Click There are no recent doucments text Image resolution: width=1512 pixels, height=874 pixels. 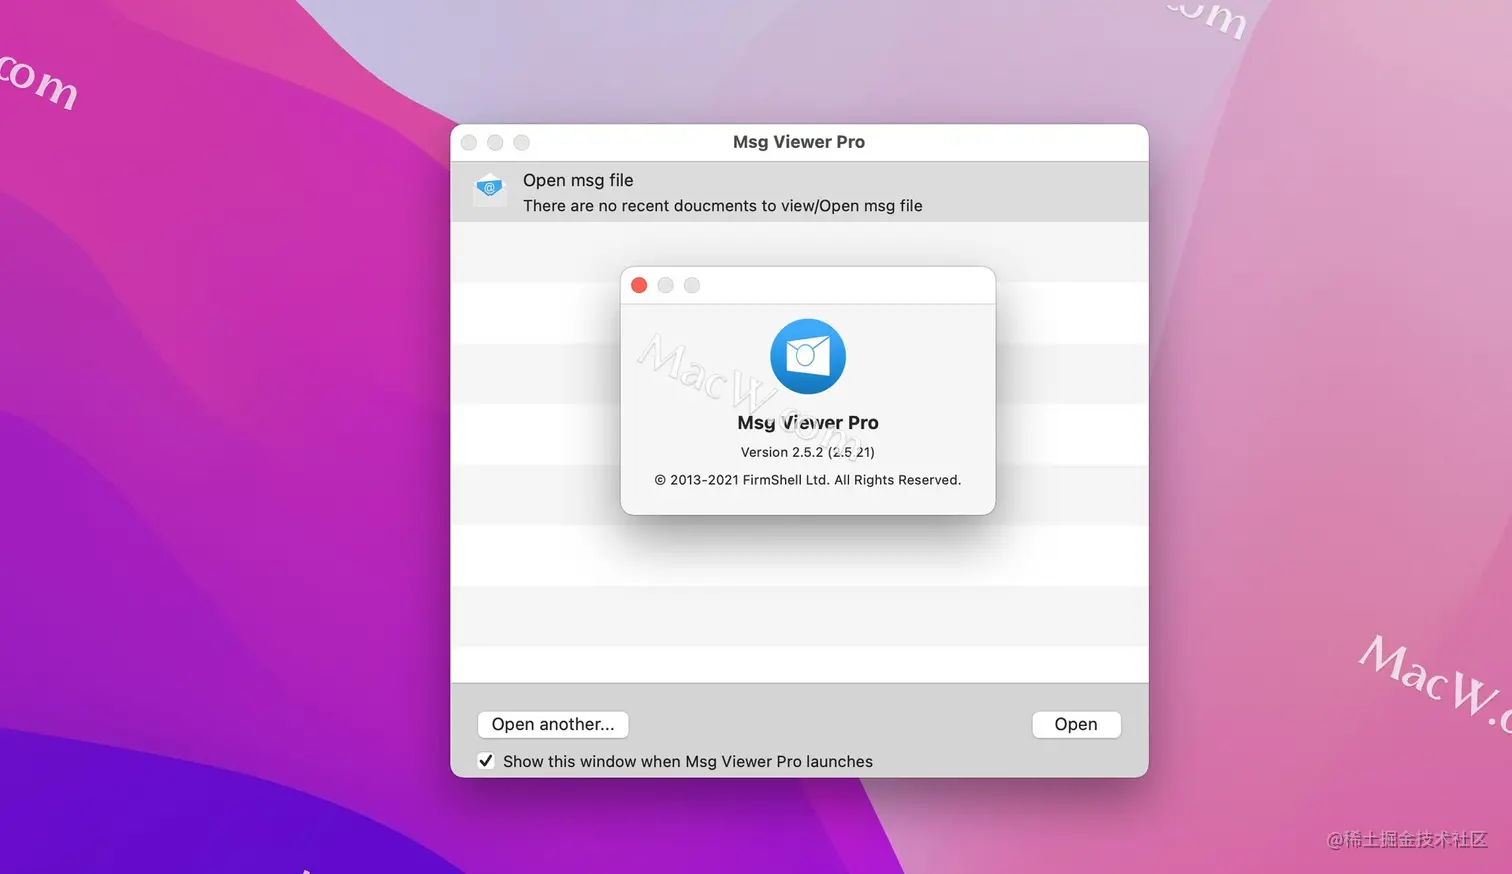coord(723,206)
